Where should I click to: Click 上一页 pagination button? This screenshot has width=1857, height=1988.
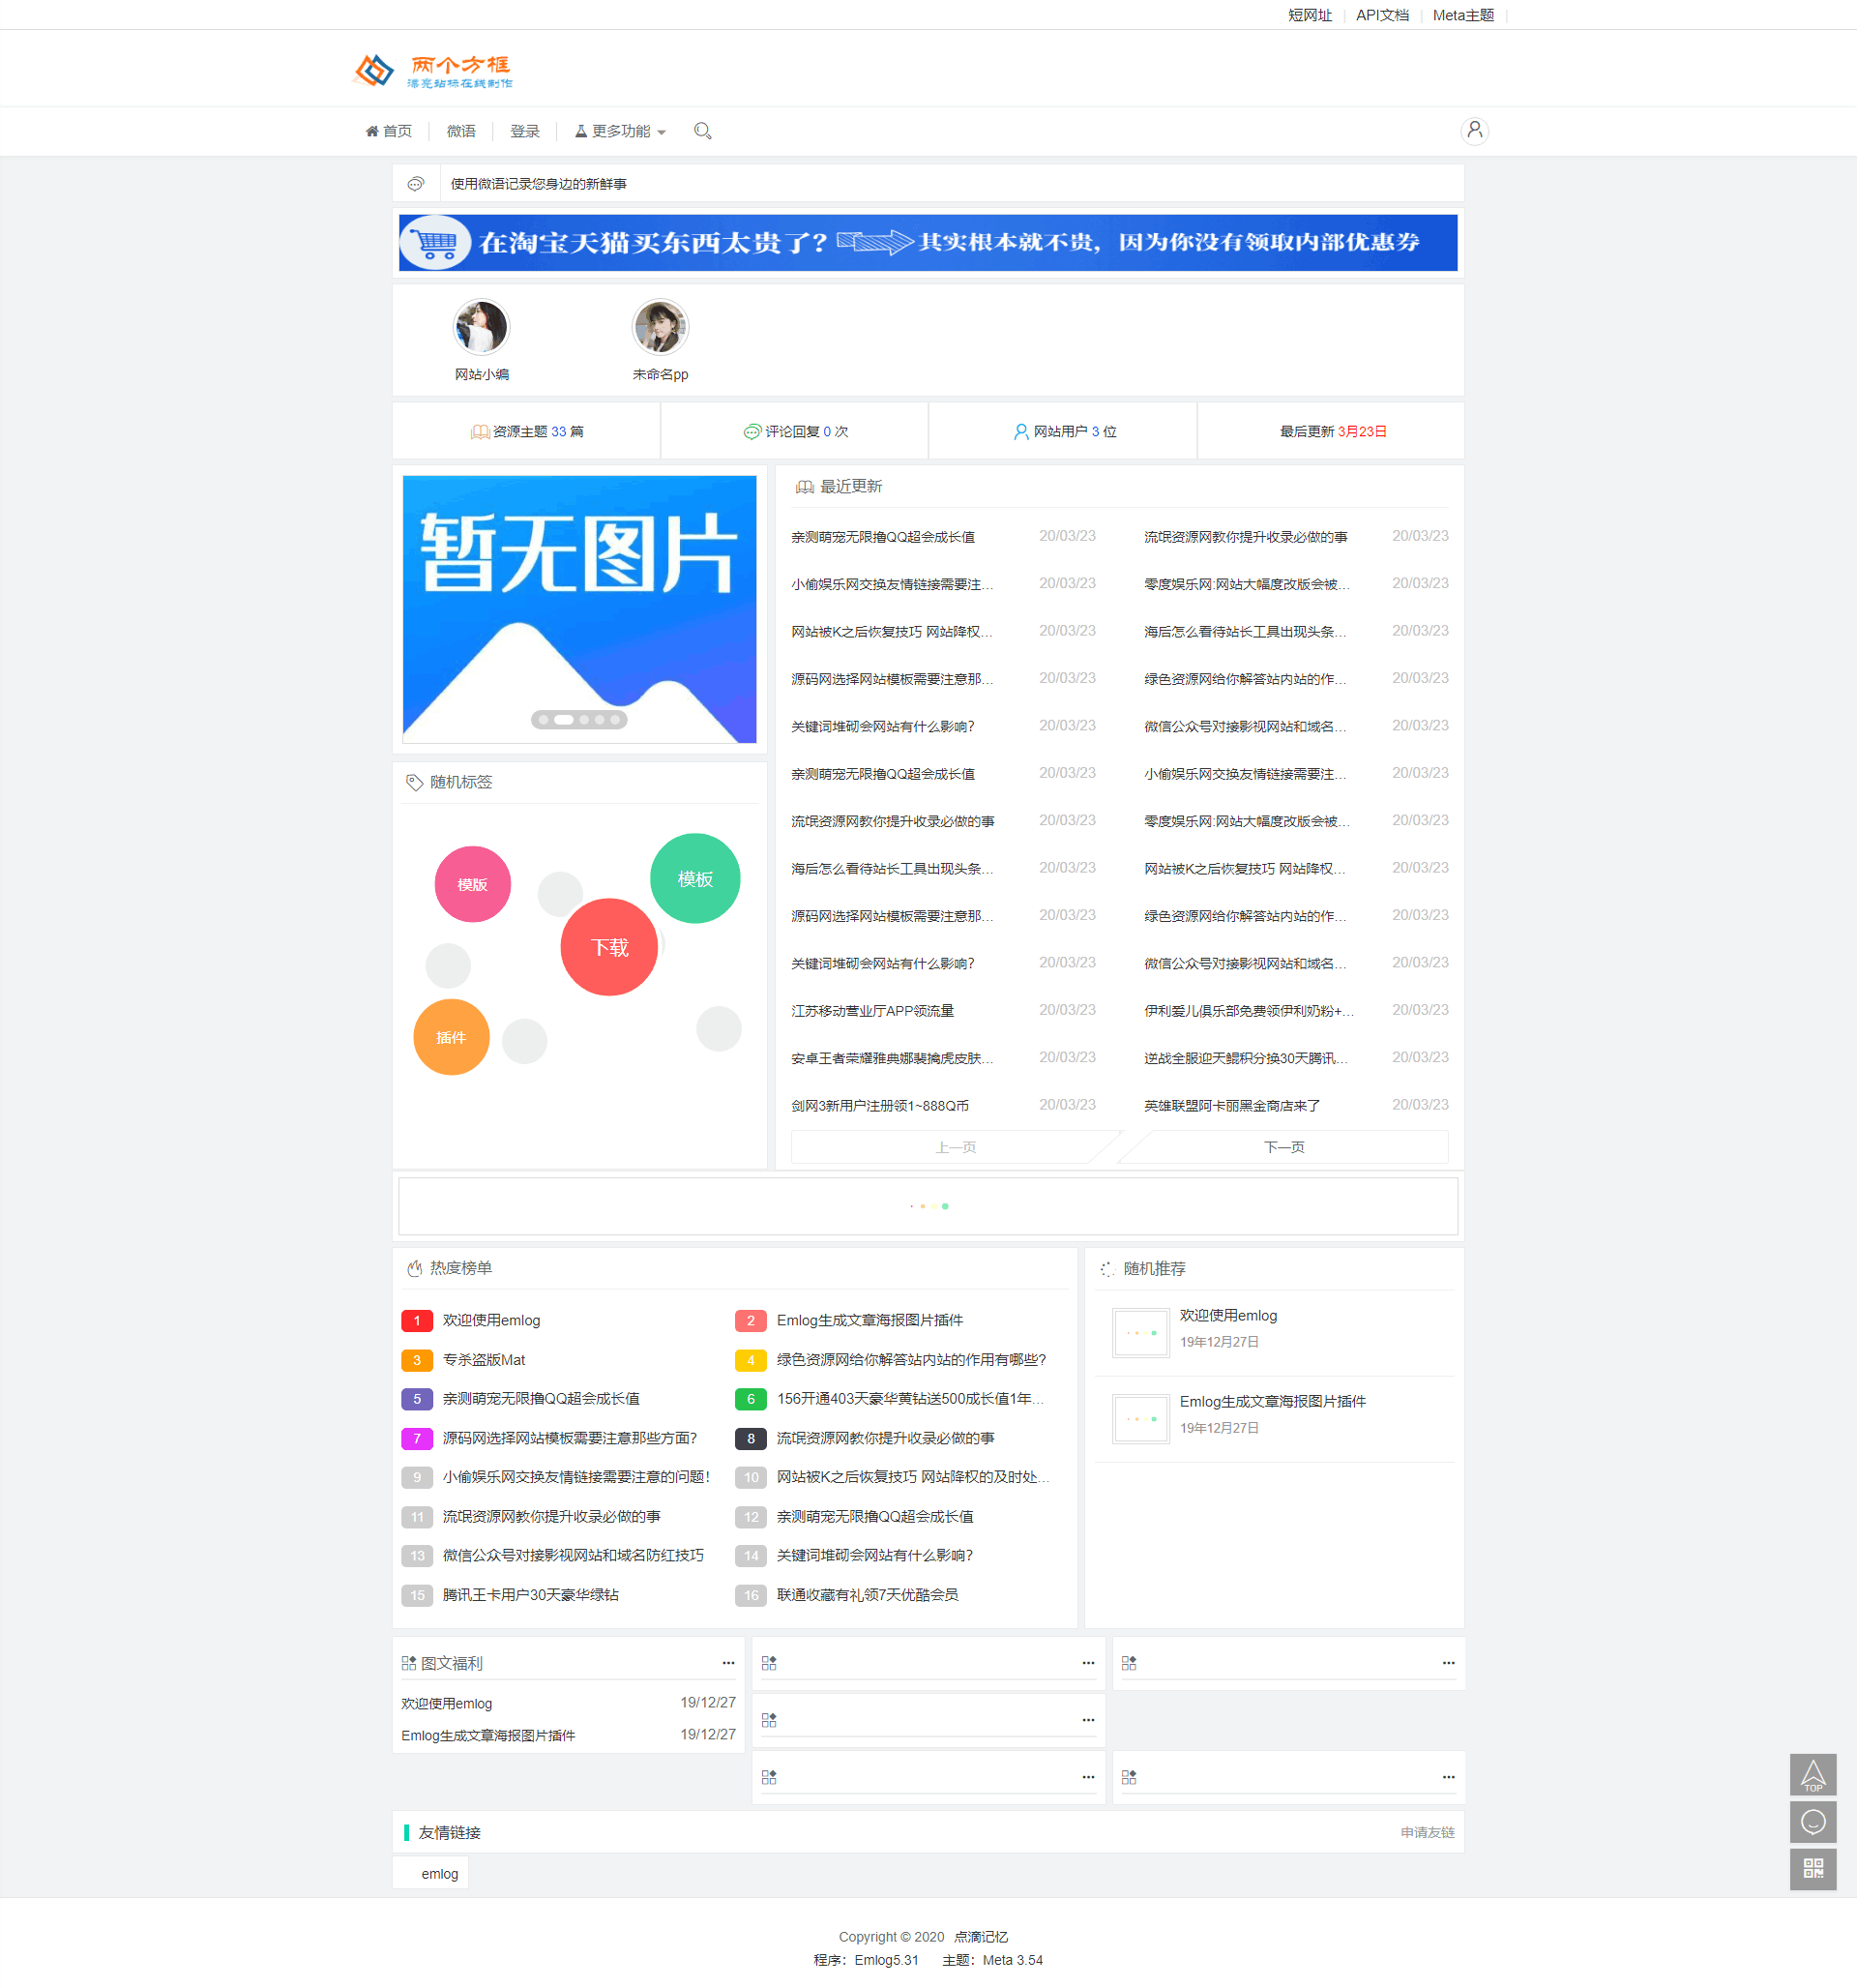956,1147
